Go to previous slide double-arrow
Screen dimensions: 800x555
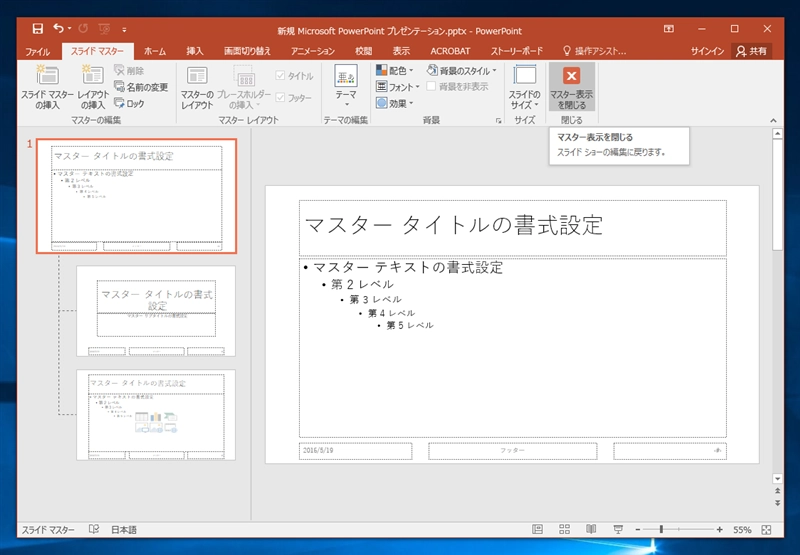(778, 491)
